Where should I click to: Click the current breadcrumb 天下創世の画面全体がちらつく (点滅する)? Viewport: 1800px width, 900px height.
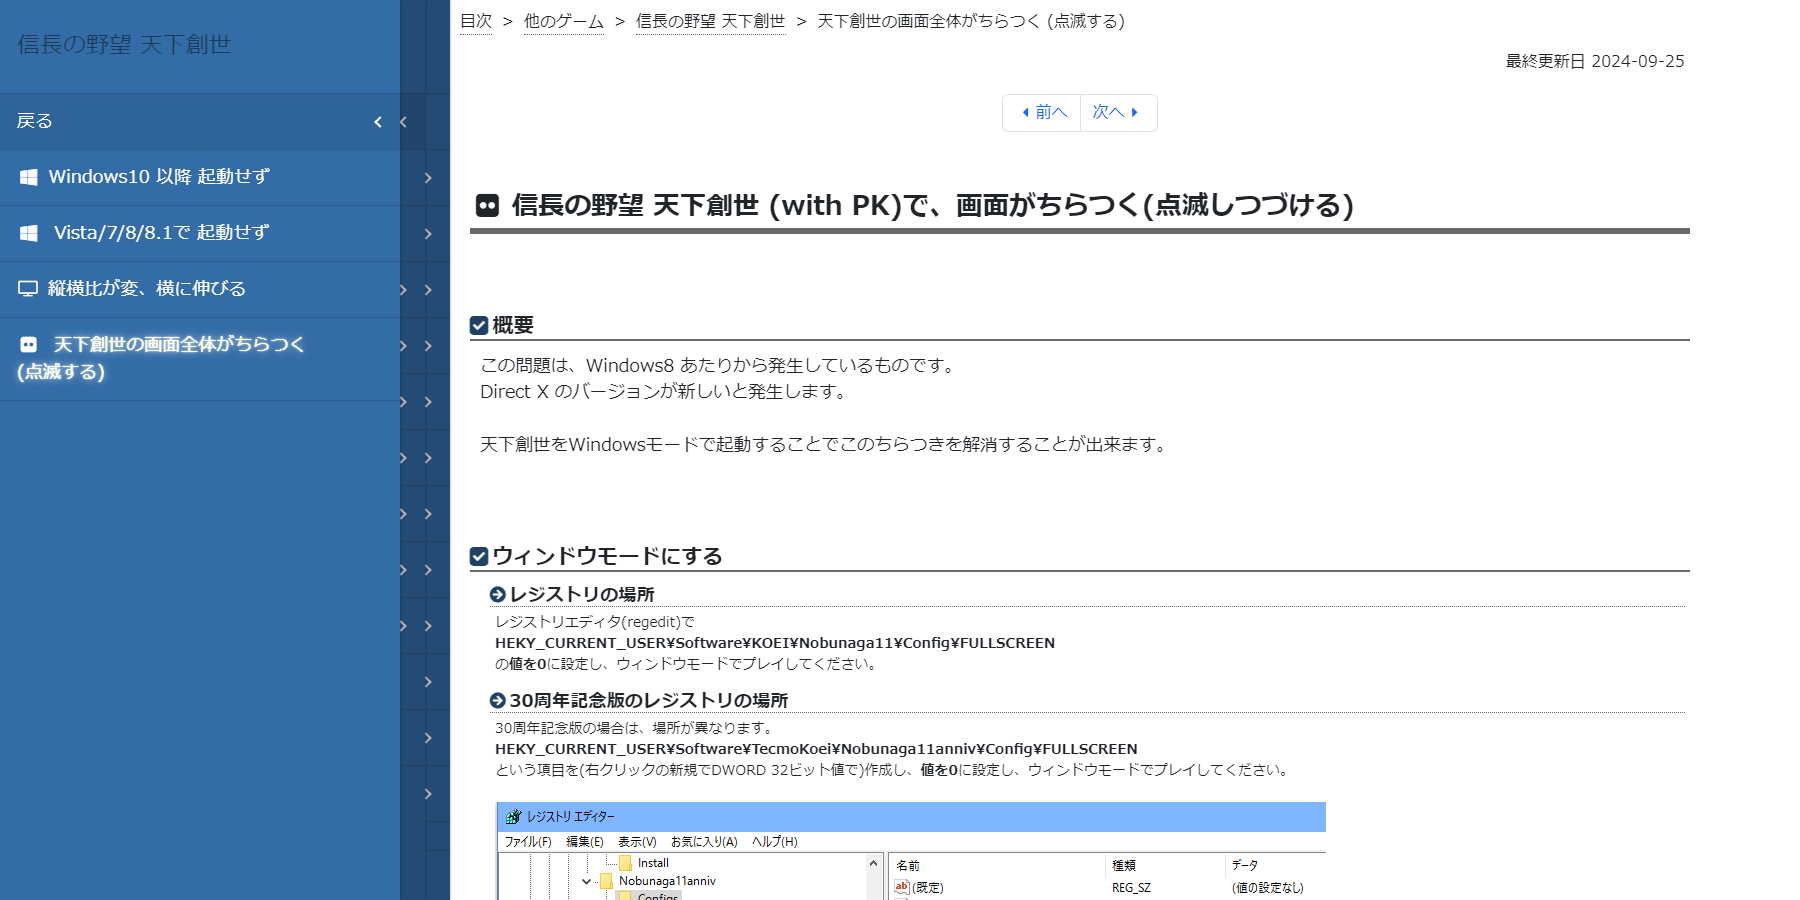(971, 21)
